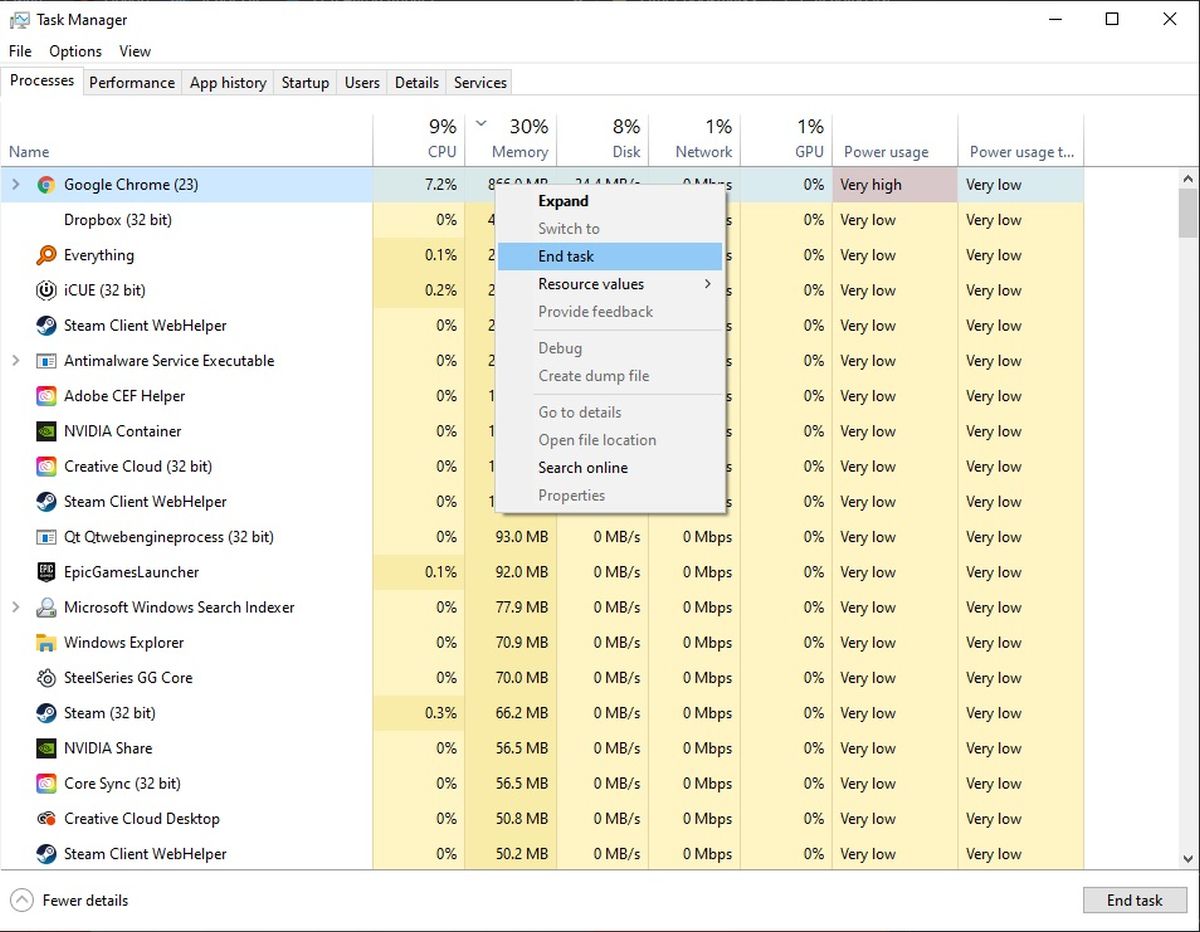
Task: Expand Microsoft Windows Search Indexer group
Action: click(15, 607)
